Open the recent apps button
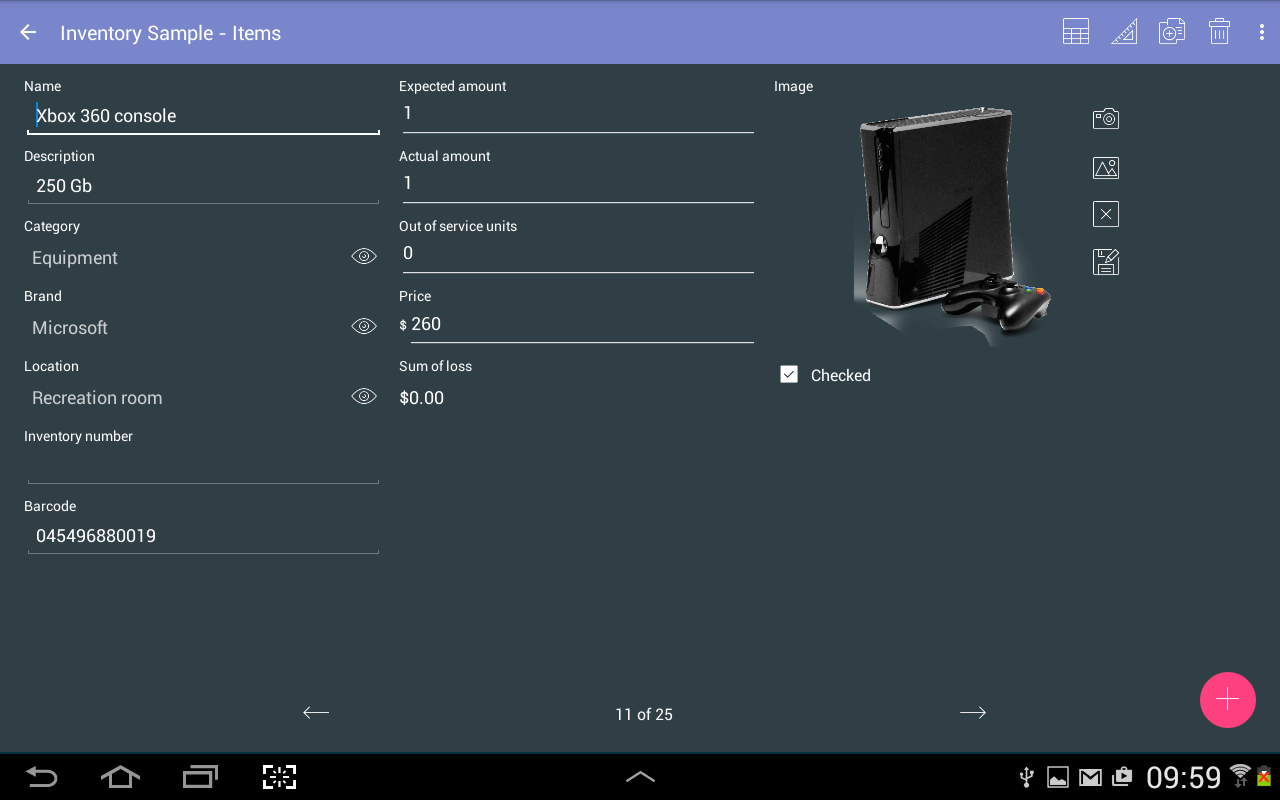The image size is (1280, 800). pyautogui.click(x=200, y=777)
